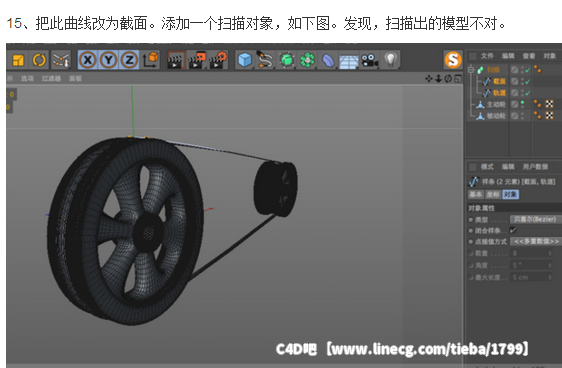The width and height of the screenshot is (562, 368).
Task: Toggle 扫描 green enable checkmark
Action: tap(528, 70)
